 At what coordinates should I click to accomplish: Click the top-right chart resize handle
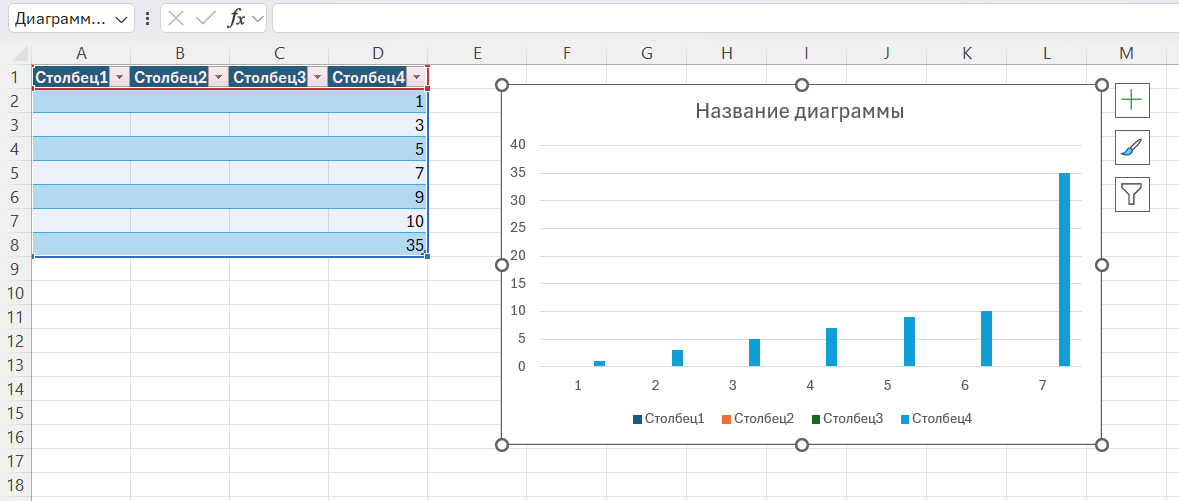pos(1102,85)
